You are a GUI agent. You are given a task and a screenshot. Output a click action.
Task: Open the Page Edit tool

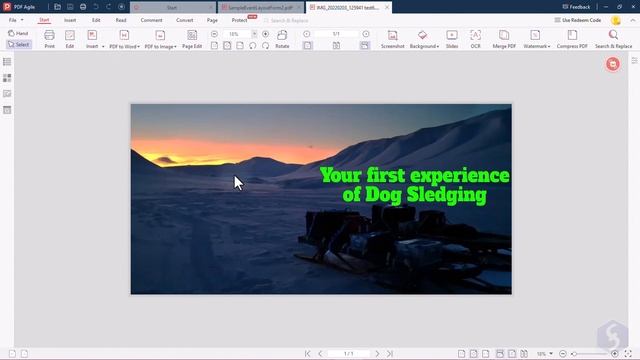coord(192,39)
